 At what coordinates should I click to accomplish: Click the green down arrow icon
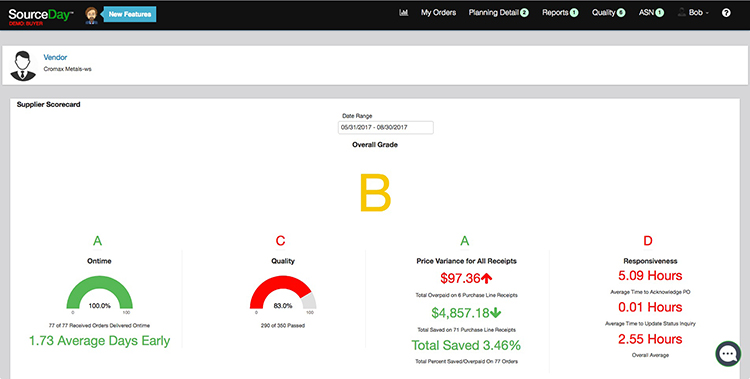496,313
